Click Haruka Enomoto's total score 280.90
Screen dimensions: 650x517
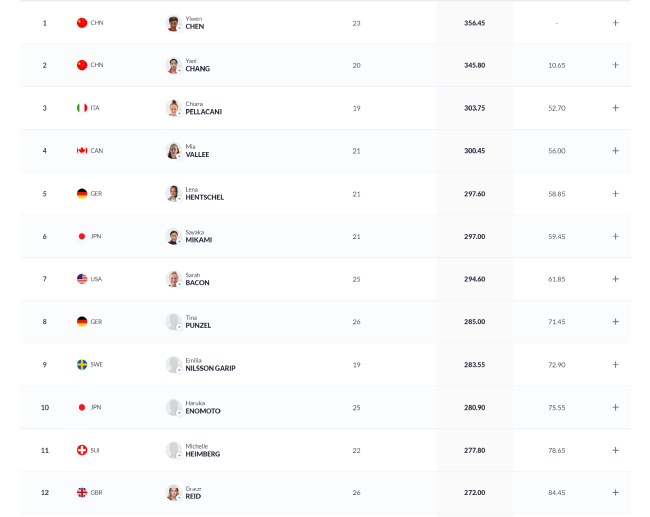475,408
